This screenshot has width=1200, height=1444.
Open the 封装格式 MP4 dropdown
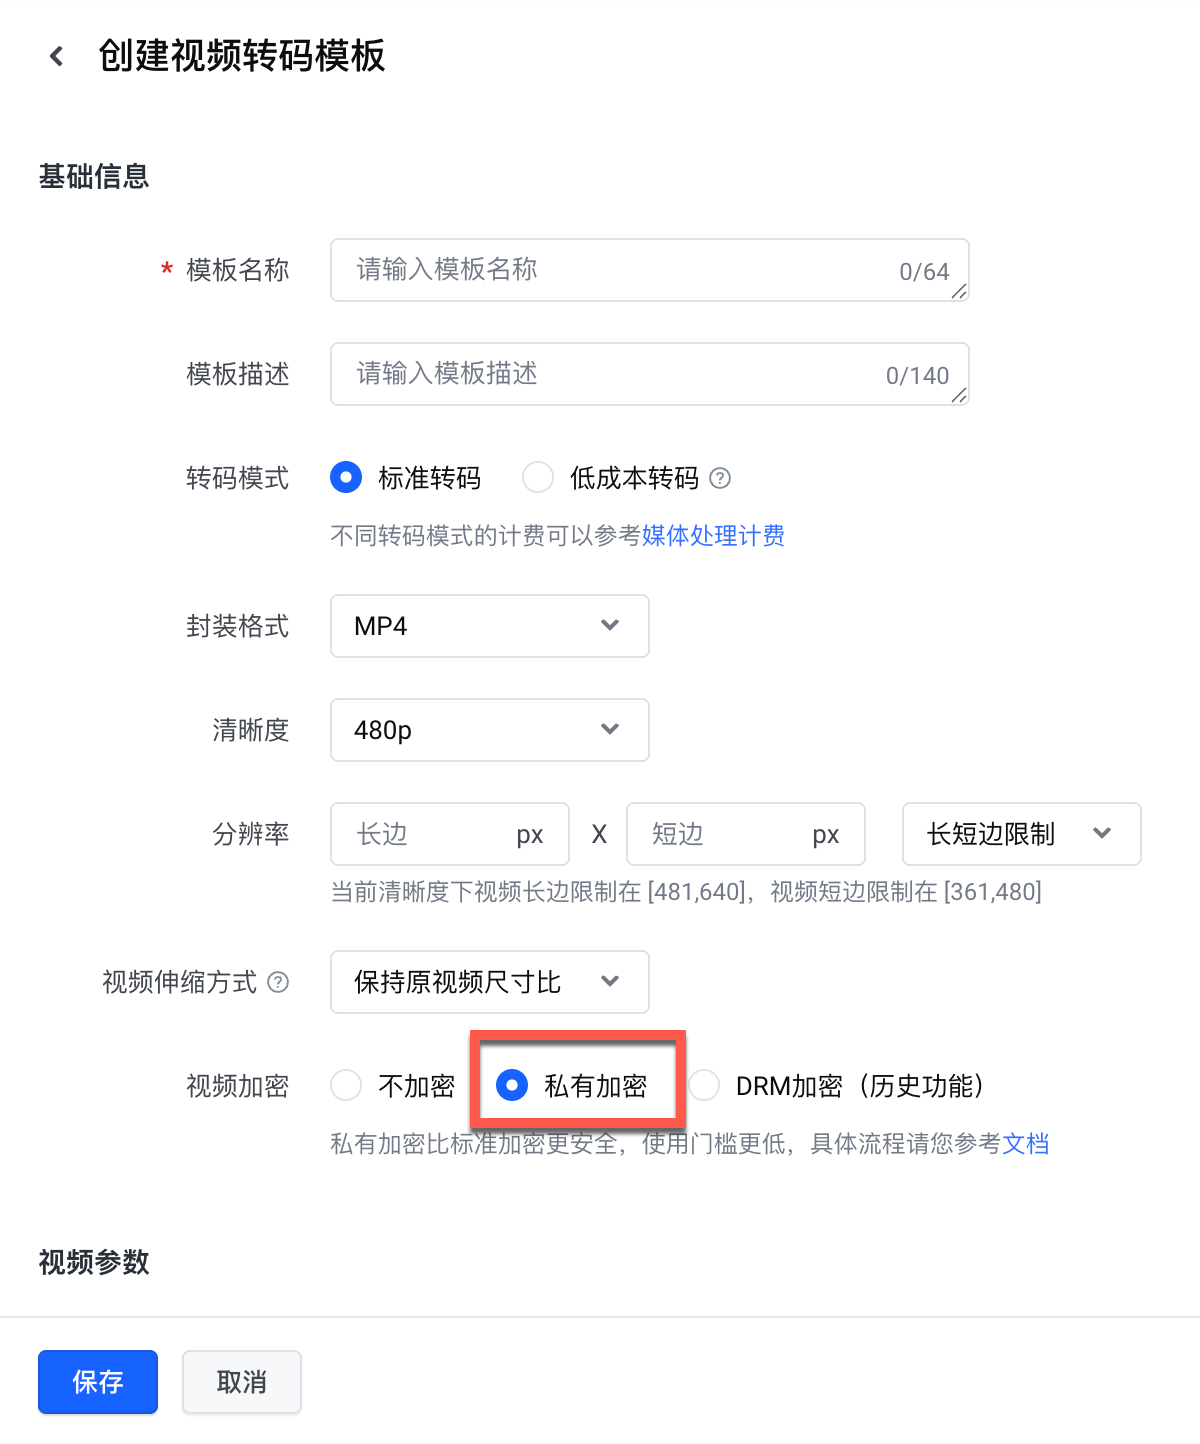point(490,626)
